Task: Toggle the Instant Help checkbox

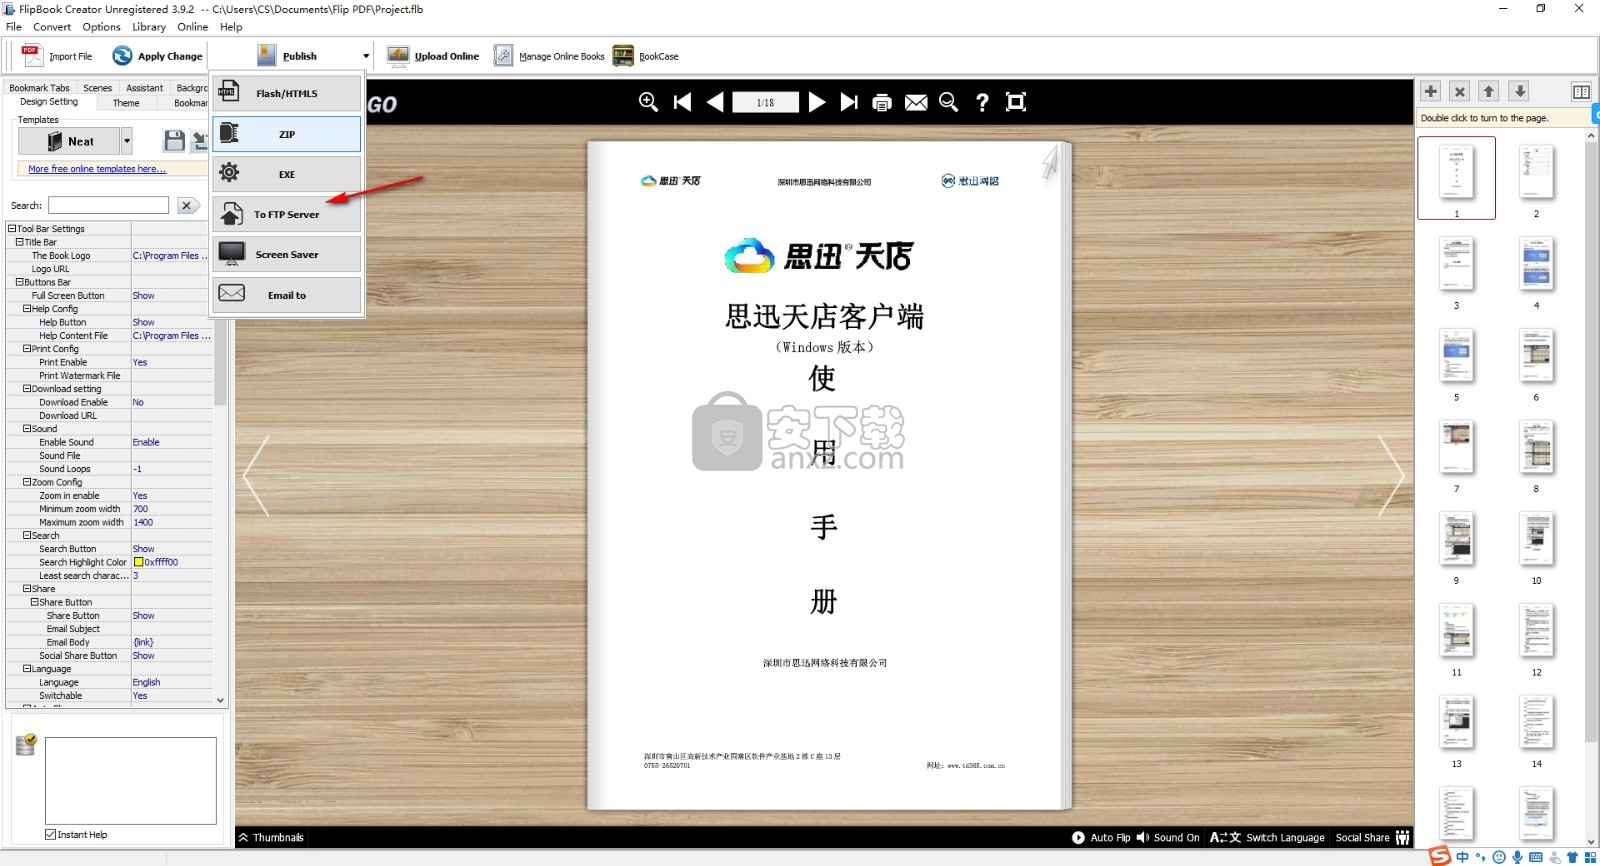Action: 50,834
